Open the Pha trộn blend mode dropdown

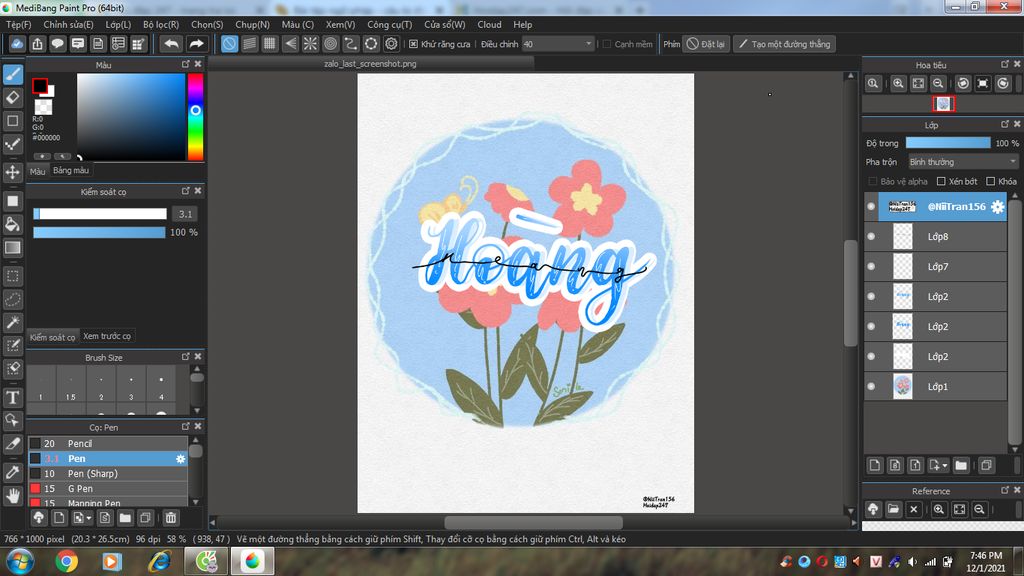click(x=963, y=161)
